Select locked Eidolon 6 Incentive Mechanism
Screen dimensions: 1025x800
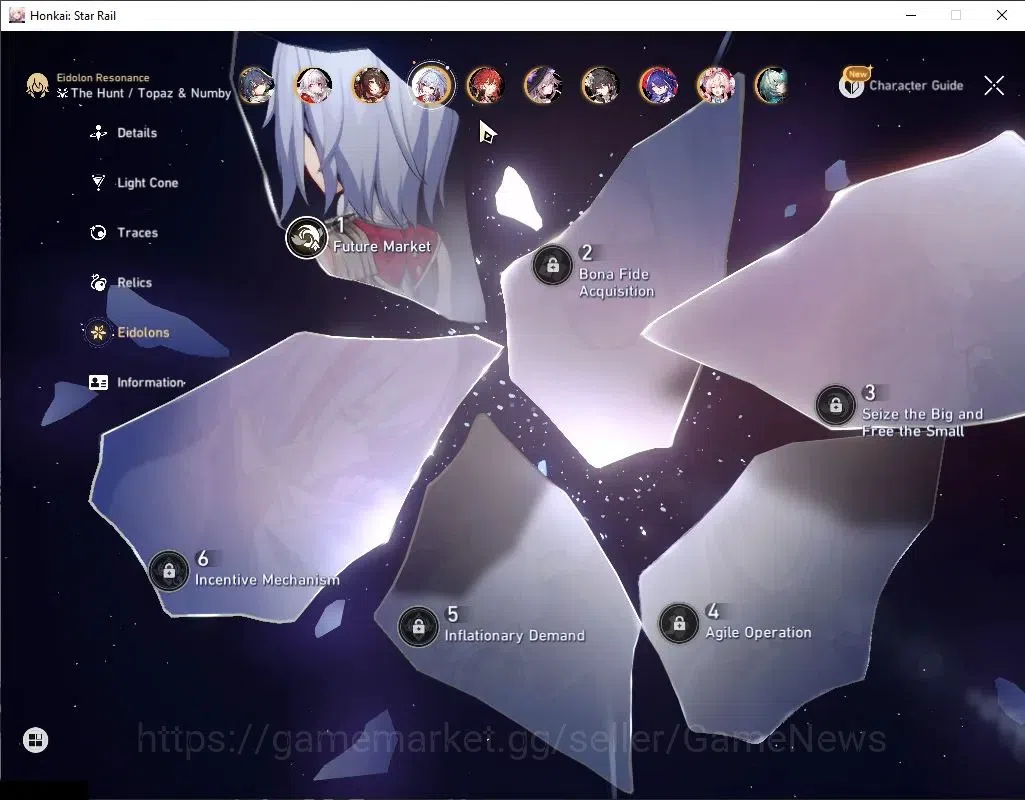click(x=169, y=571)
